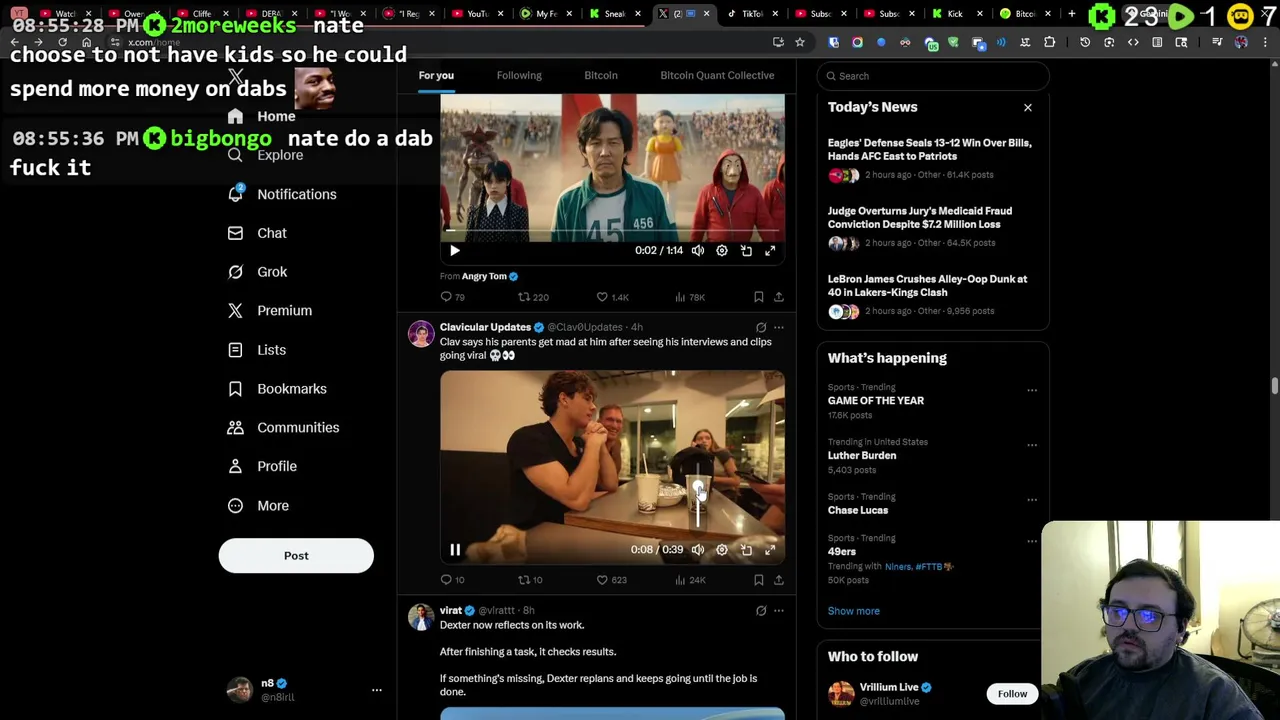Open the 49ers trending topic
The height and width of the screenshot is (720, 1280).
(841, 551)
